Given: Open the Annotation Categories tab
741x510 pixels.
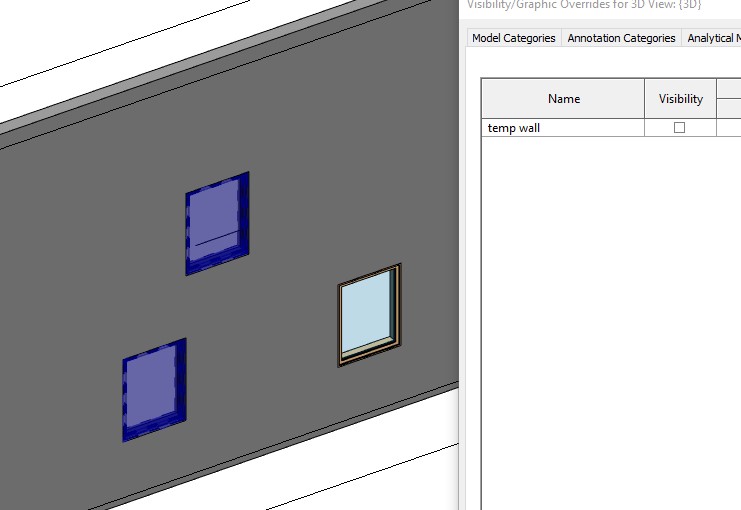Looking at the screenshot, I should click(621, 38).
